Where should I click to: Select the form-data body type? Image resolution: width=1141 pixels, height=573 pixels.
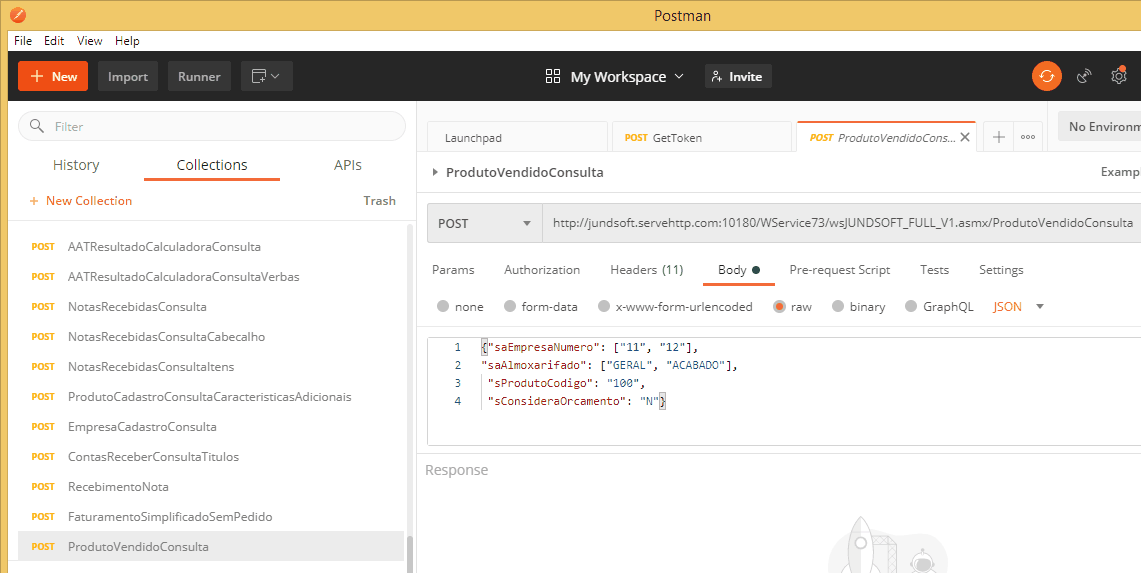pos(510,307)
